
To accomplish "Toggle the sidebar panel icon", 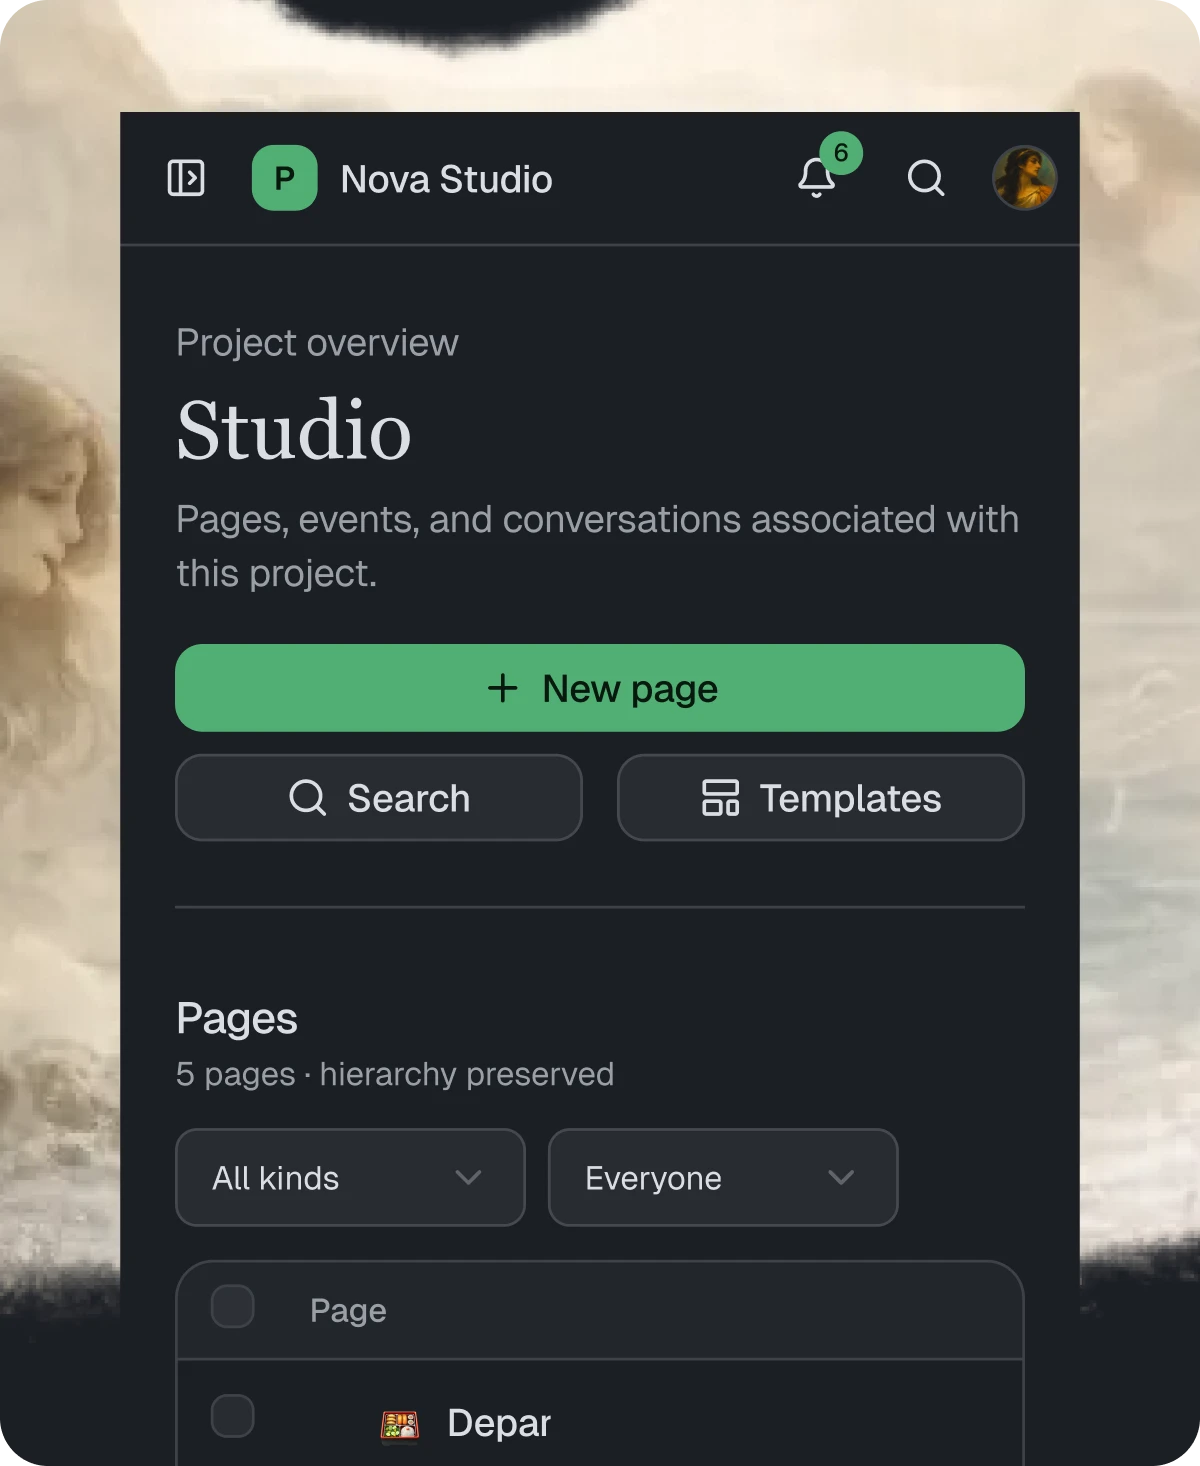I will pyautogui.click(x=186, y=178).
